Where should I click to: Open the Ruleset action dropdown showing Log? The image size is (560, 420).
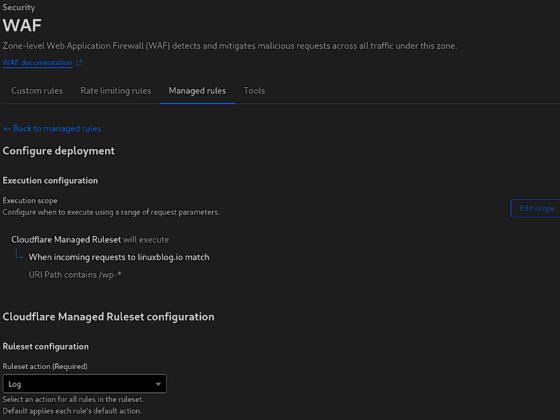click(x=85, y=384)
